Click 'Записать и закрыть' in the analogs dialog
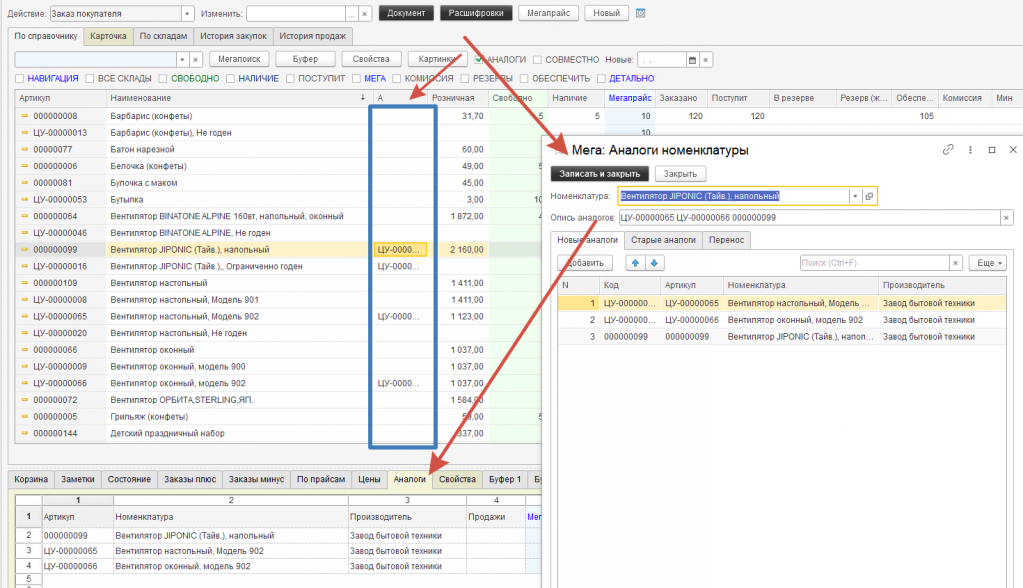1023x588 pixels. coord(600,174)
